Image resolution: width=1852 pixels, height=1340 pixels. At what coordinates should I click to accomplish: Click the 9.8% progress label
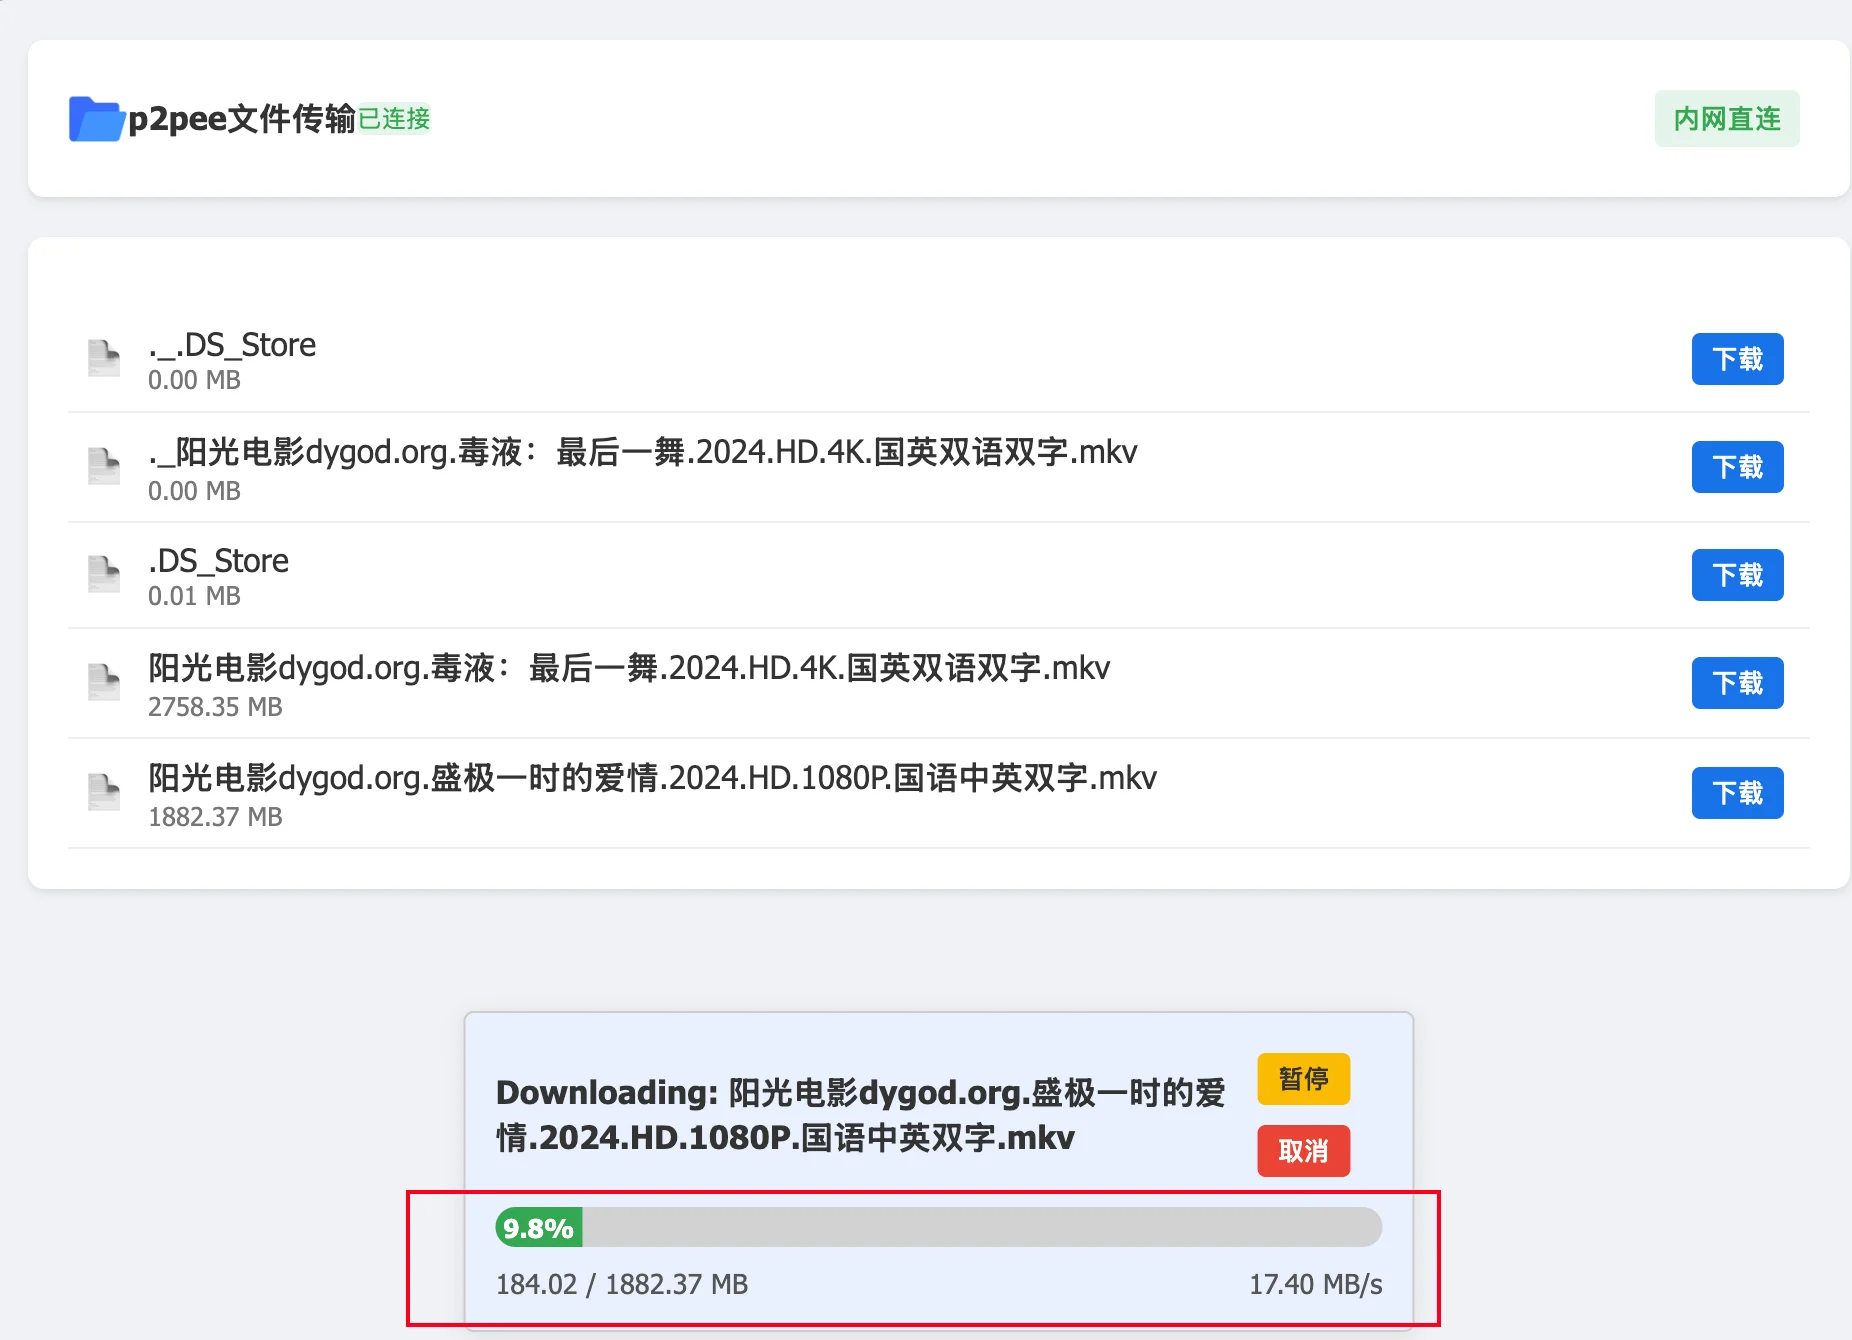point(538,1228)
